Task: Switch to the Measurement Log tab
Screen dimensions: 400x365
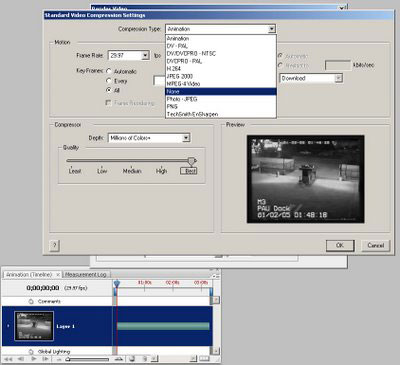Action: click(85, 274)
